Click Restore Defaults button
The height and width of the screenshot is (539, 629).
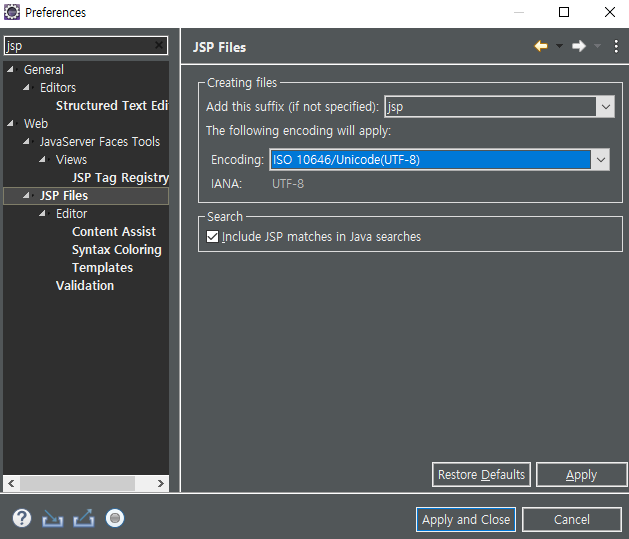(481, 474)
